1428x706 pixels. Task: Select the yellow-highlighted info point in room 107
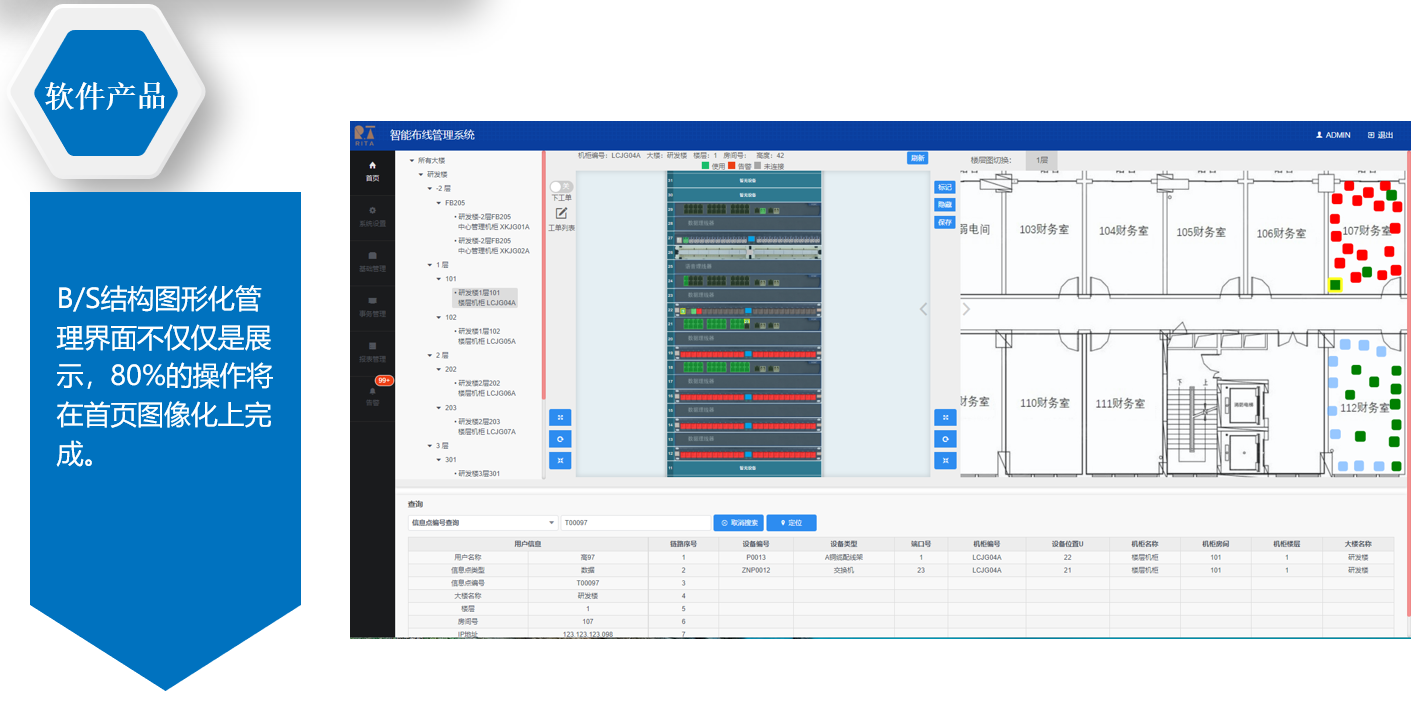tap(1334, 285)
